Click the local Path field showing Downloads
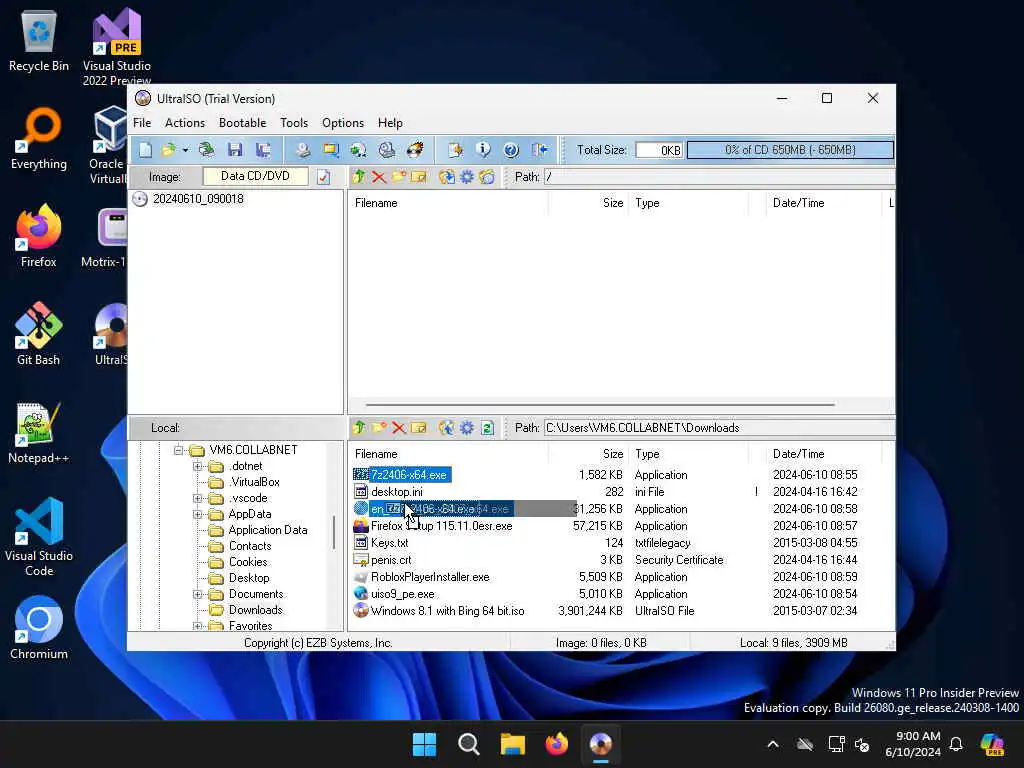Image resolution: width=1024 pixels, height=768 pixels. point(718,428)
